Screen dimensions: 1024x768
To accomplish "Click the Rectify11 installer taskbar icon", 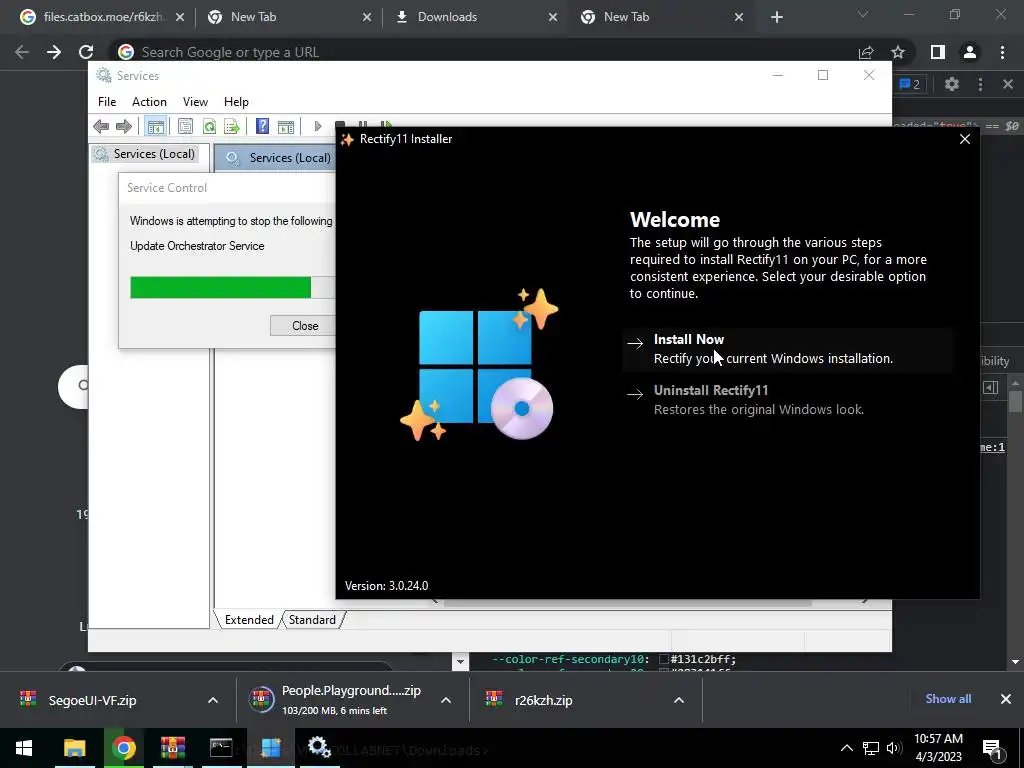I will (x=270, y=748).
